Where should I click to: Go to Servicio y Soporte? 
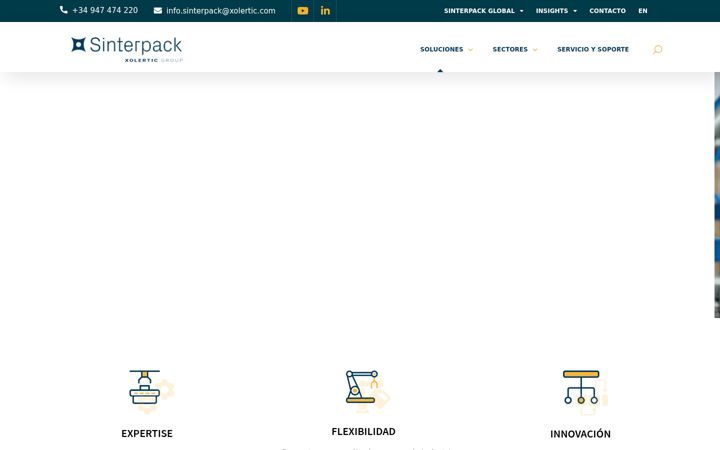pos(593,49)
